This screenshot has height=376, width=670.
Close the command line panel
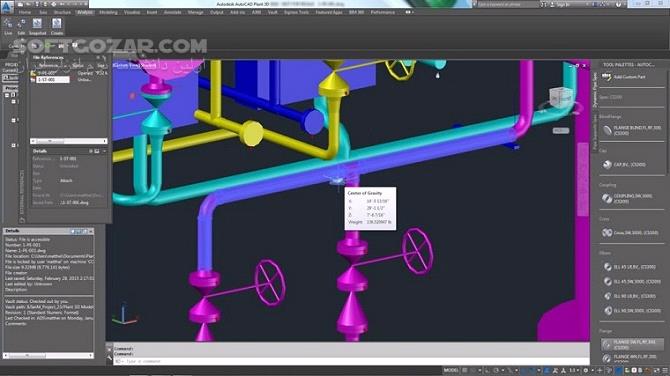[109, 349]
